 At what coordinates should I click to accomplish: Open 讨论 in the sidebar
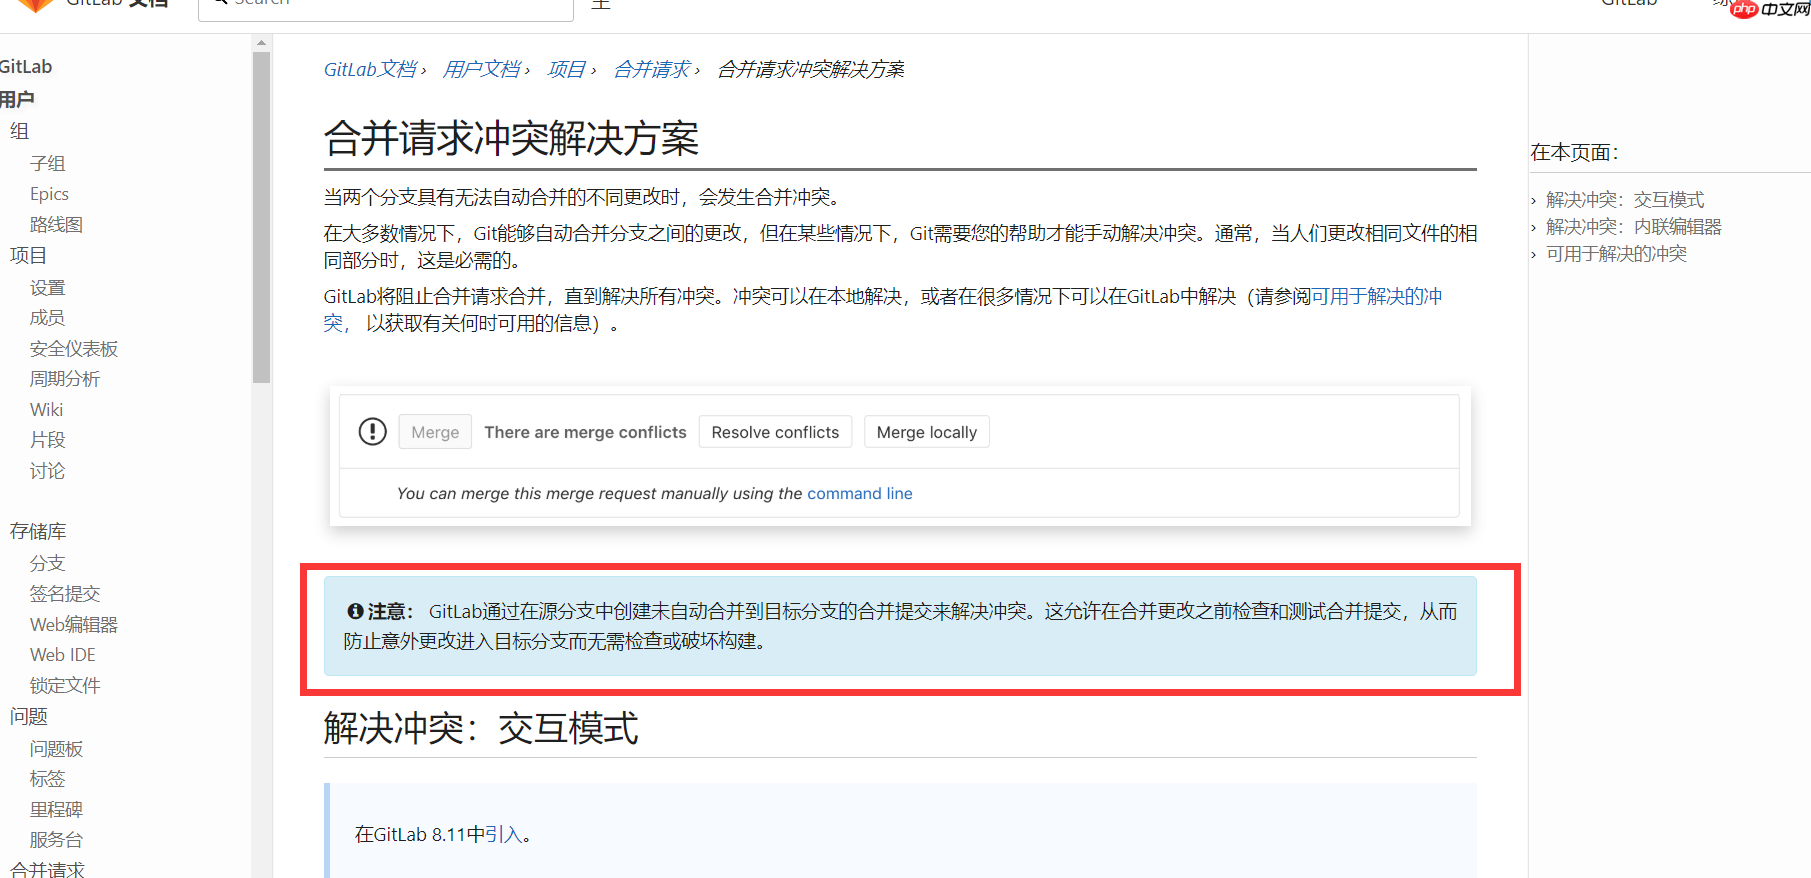(47, 471)
